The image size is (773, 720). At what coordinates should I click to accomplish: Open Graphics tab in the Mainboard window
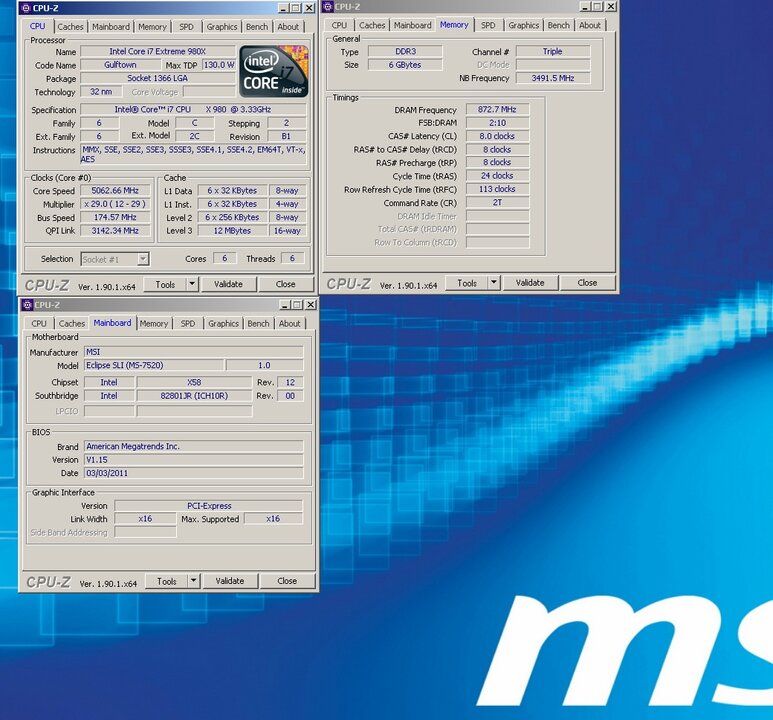coord(223,324)
